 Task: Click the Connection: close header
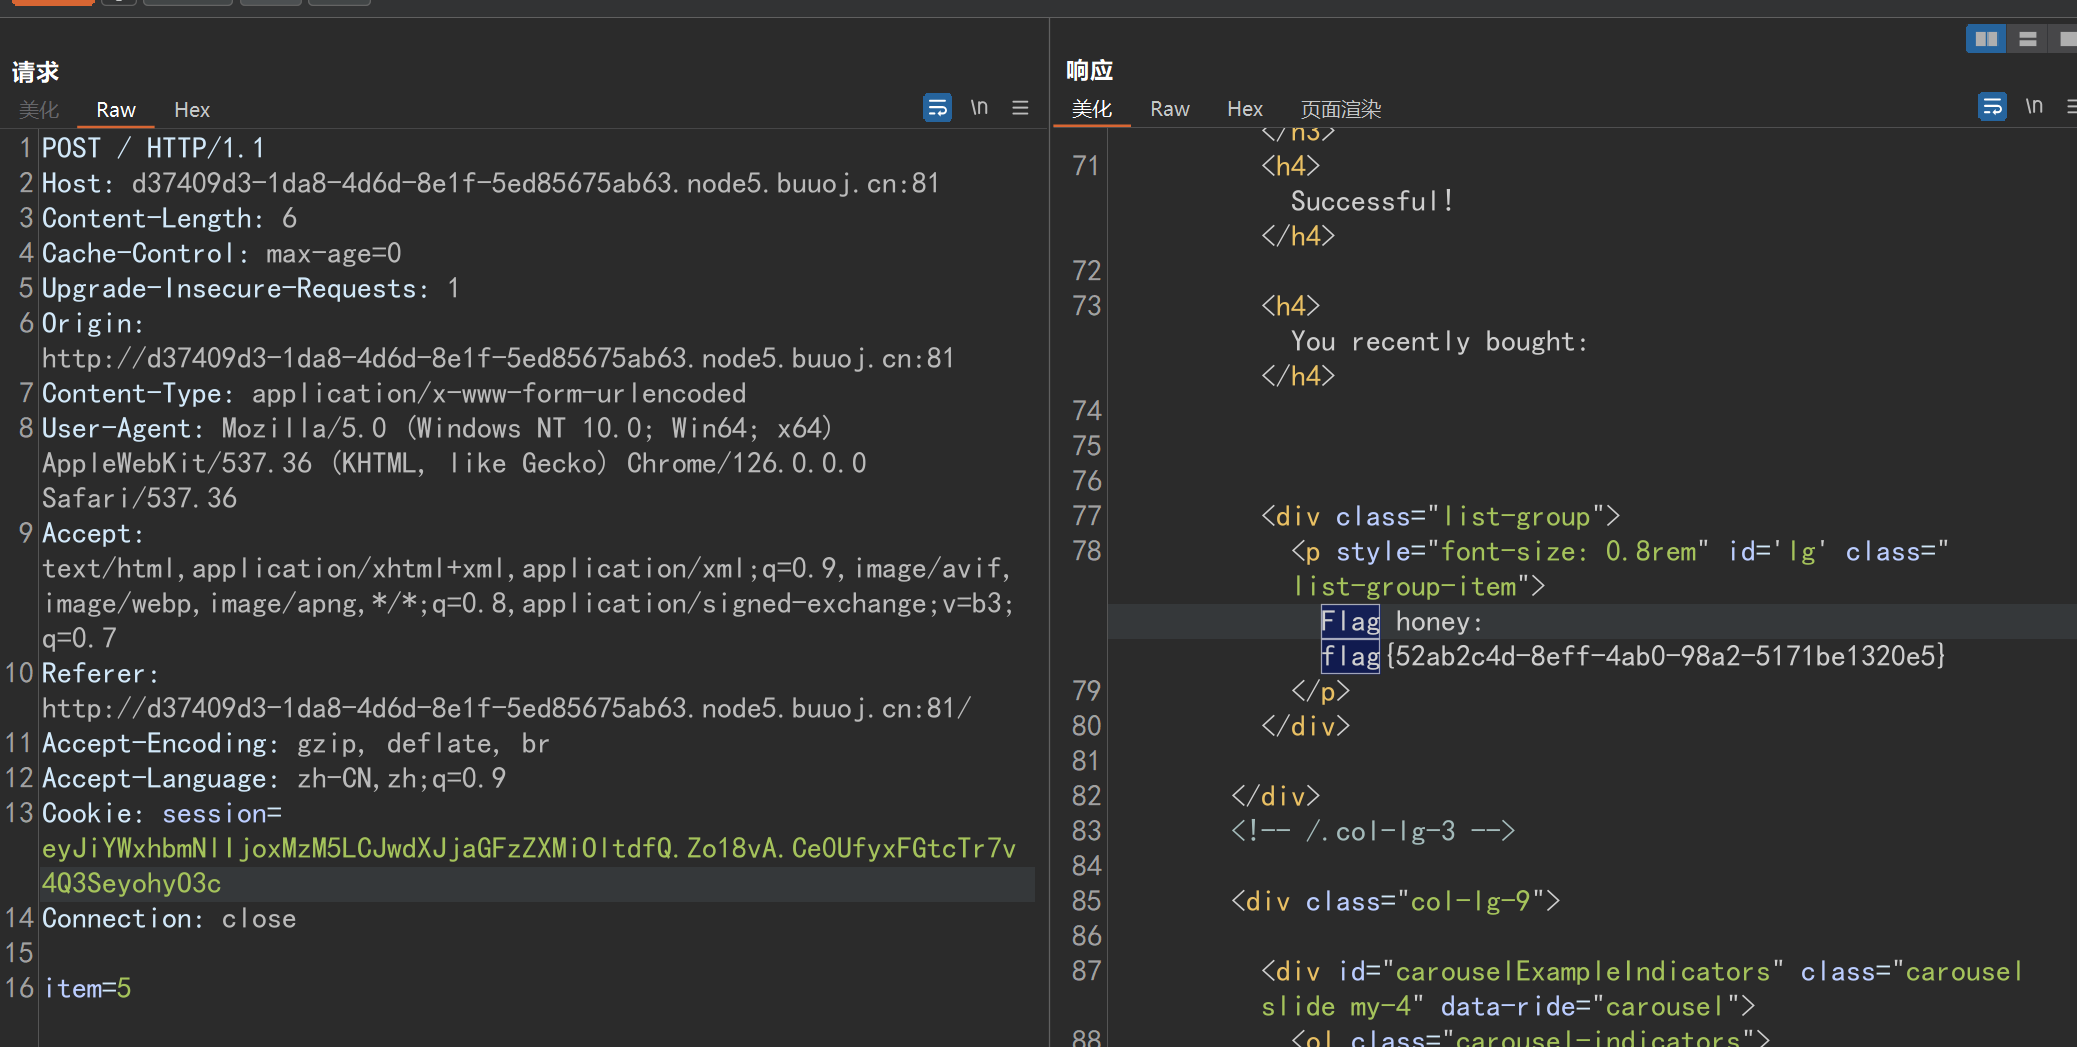pyautogui.click(x=169, y=919)
